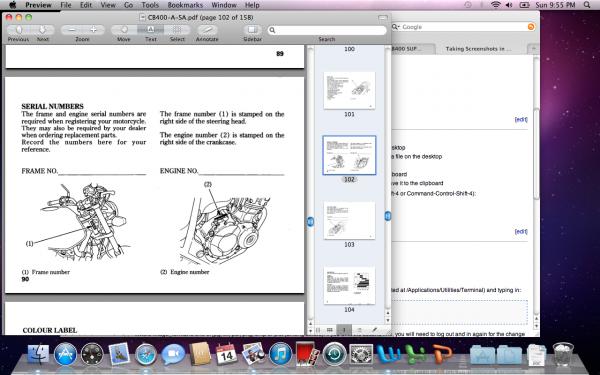Advance with the Next page toolbar arrow
600x375 pixels.
pos(42,30)
